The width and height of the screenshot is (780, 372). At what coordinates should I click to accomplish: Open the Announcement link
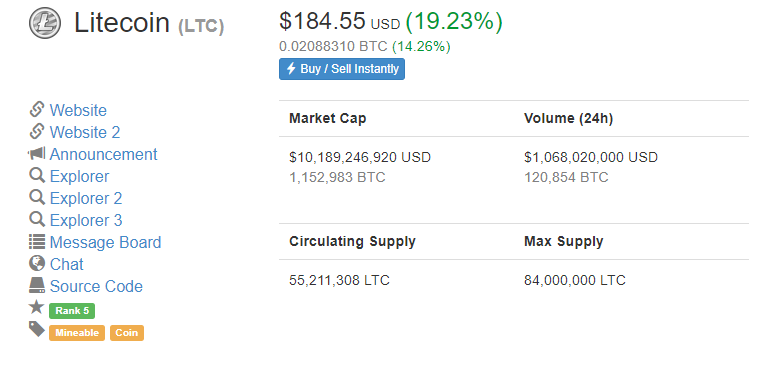103,154
